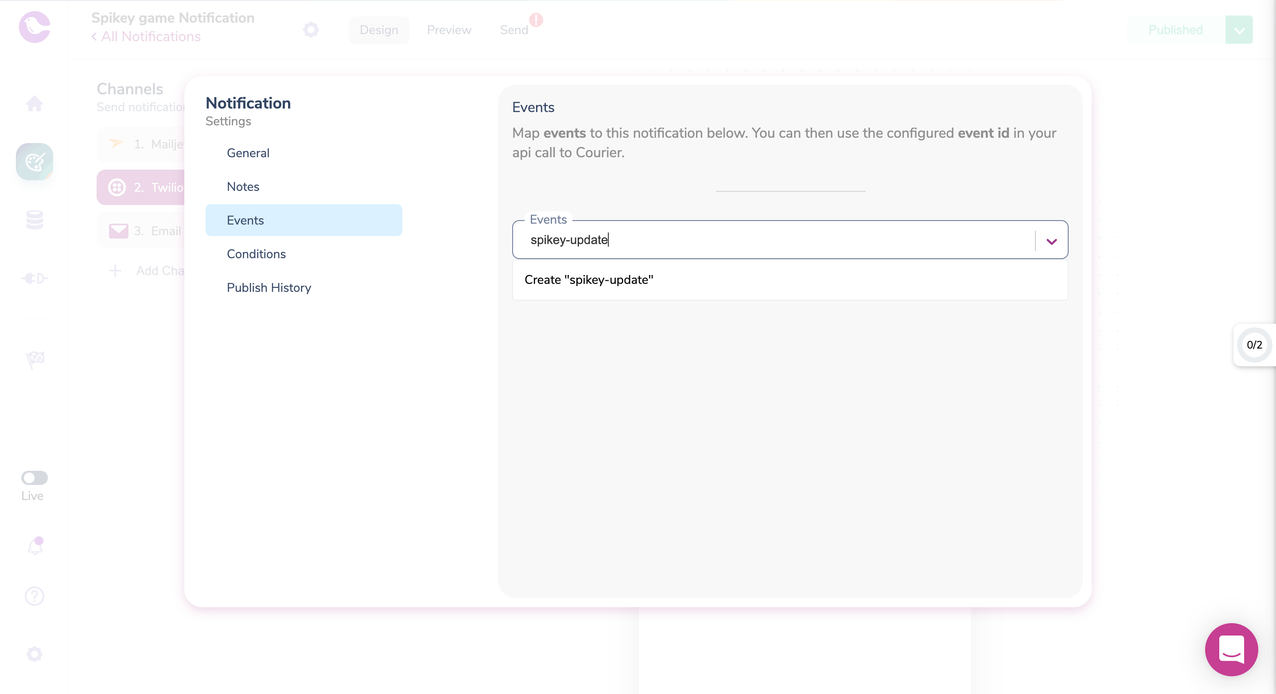Open the Conditions settings item
This screenshot has width=1276, height=694.
[x=256, y=254]
